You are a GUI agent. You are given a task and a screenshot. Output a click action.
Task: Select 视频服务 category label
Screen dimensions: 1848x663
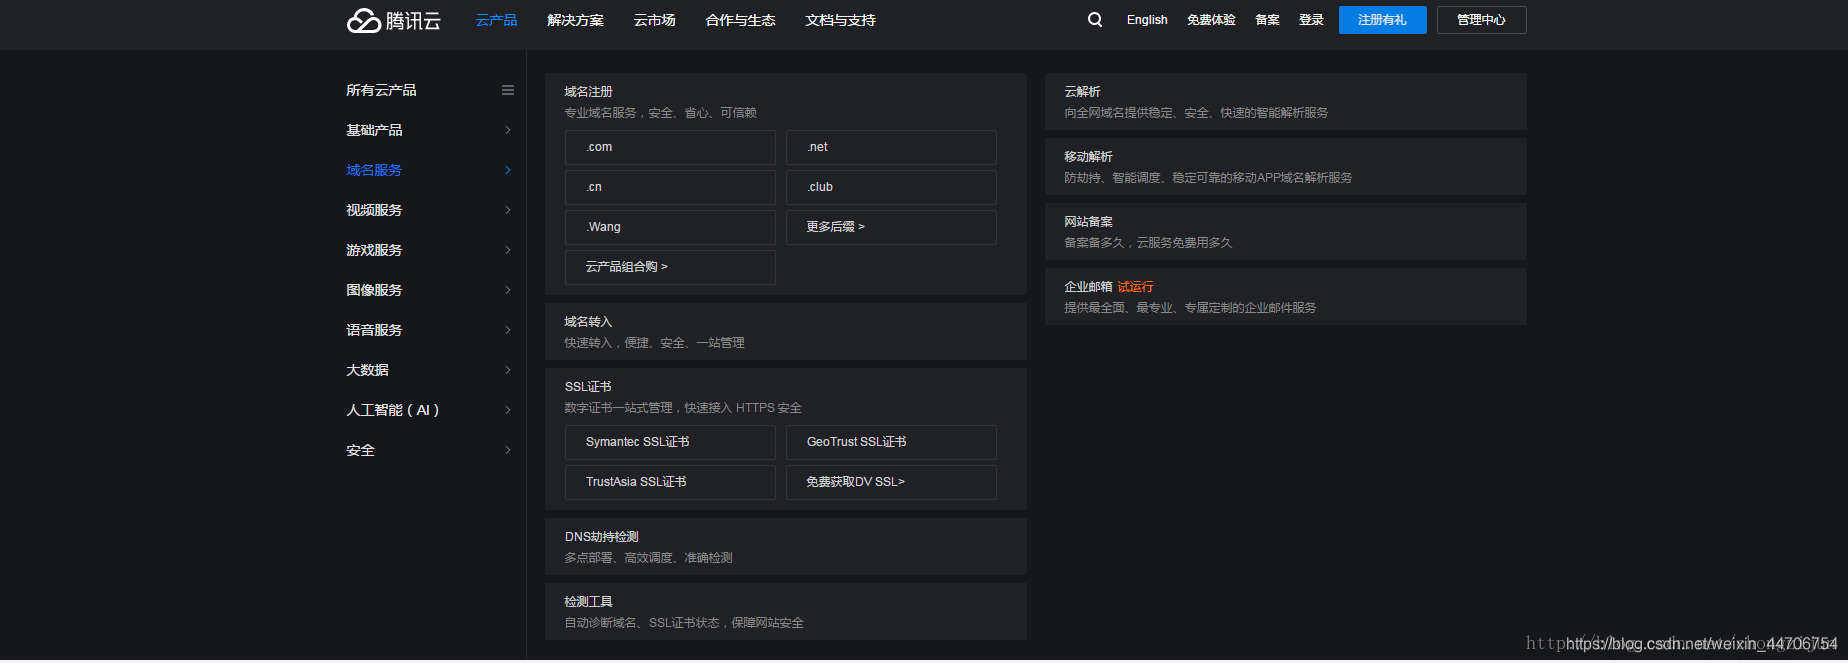point(374,210)
